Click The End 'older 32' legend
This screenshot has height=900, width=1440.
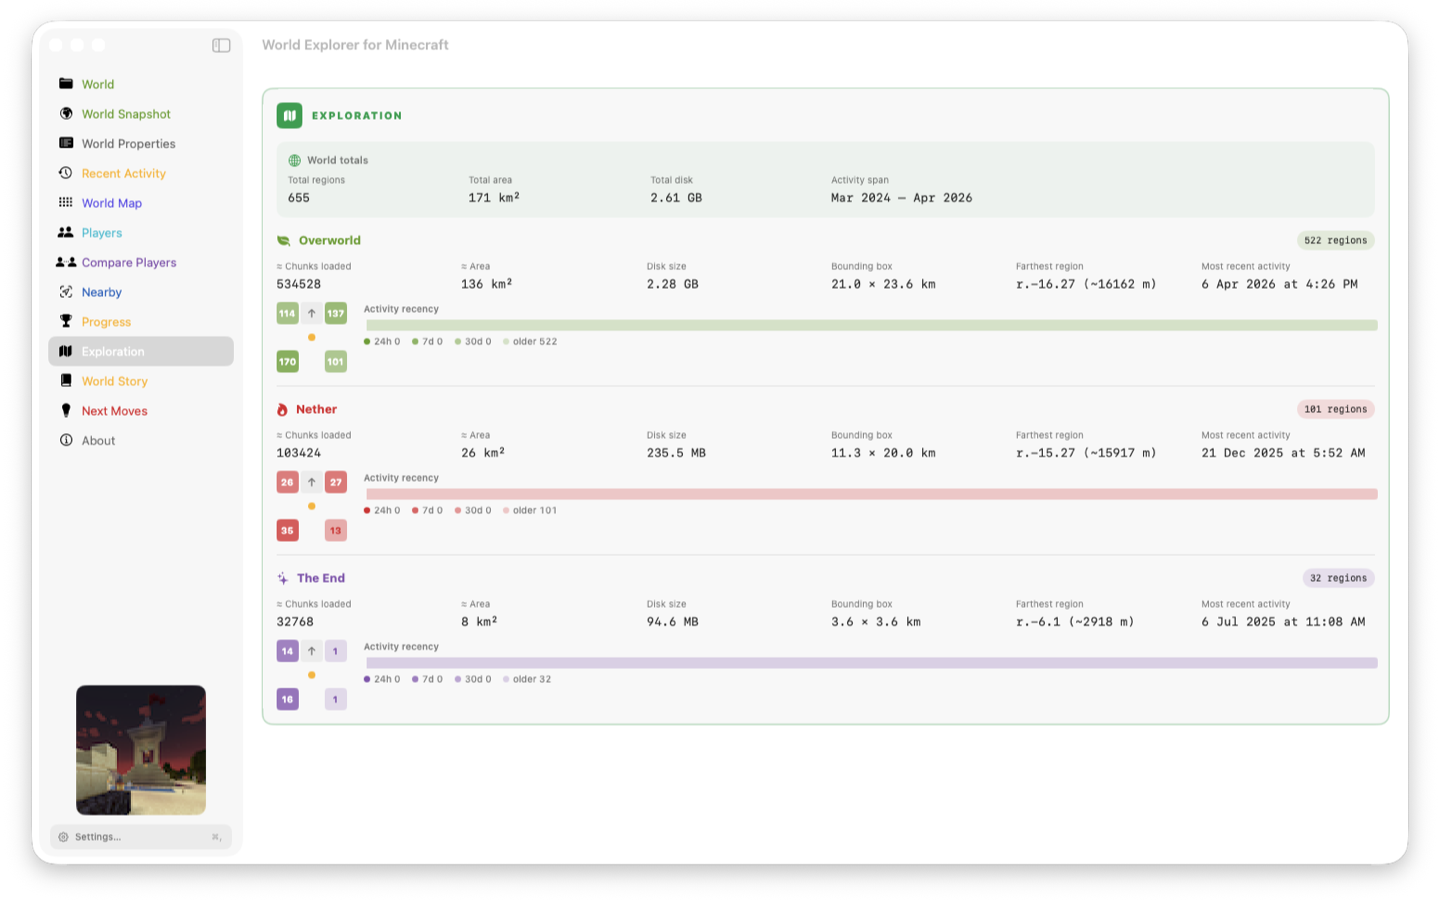(x=527, y=680)
